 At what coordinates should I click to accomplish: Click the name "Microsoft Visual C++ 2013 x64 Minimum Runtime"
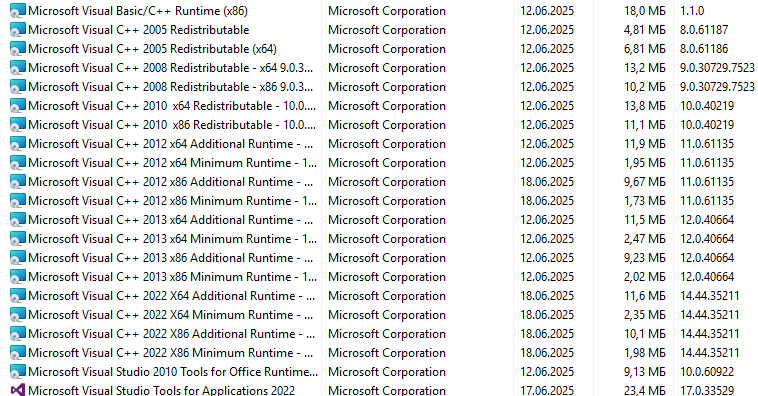pos(173,239)
